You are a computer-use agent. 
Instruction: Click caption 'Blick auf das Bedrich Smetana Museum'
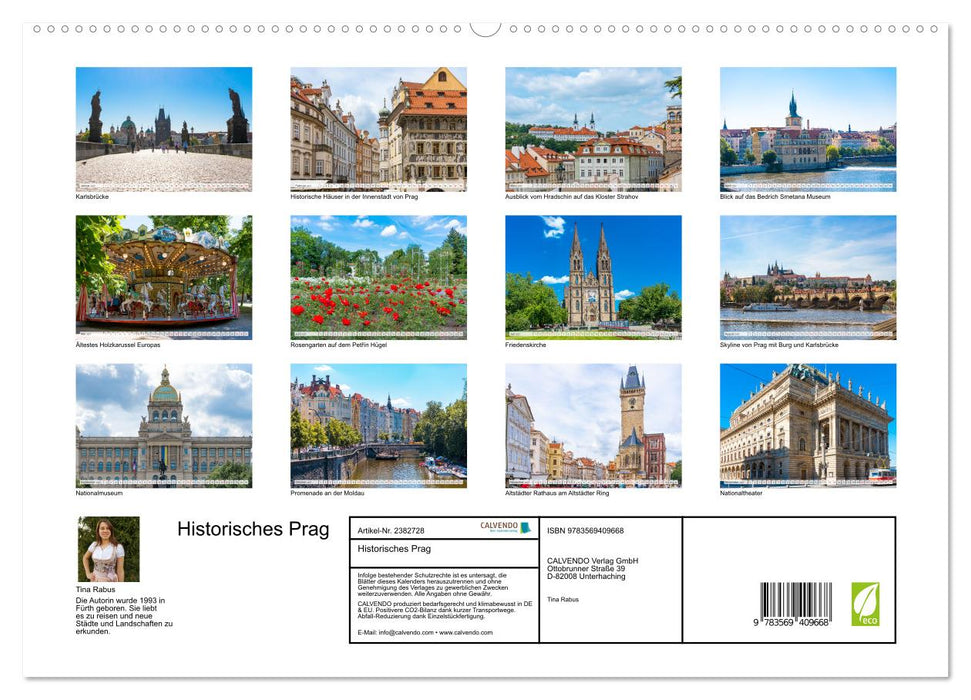coord(775,196)
